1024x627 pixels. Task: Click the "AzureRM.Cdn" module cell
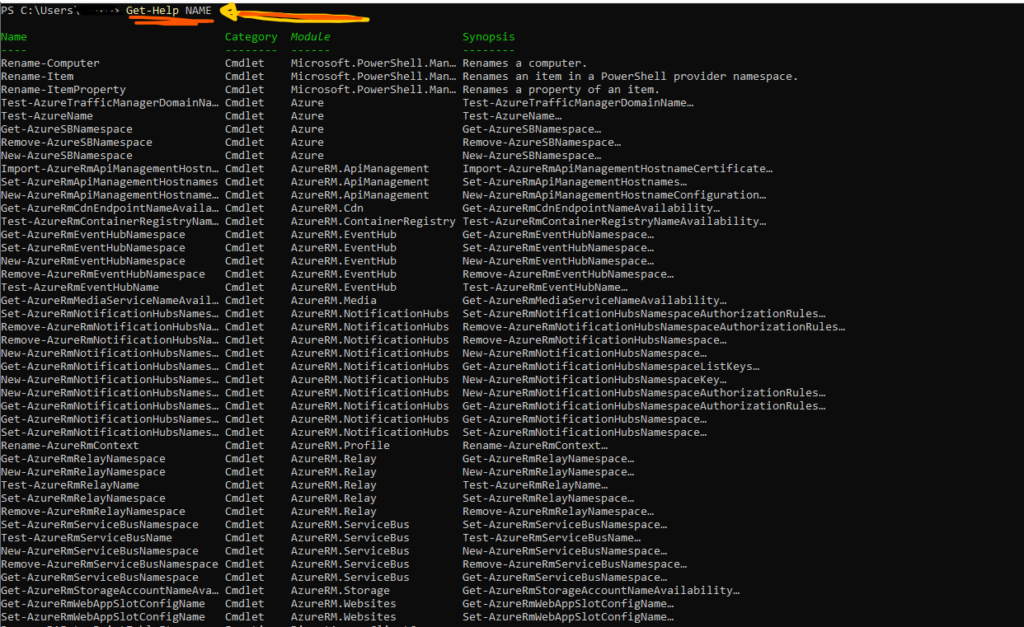(327, 208)
